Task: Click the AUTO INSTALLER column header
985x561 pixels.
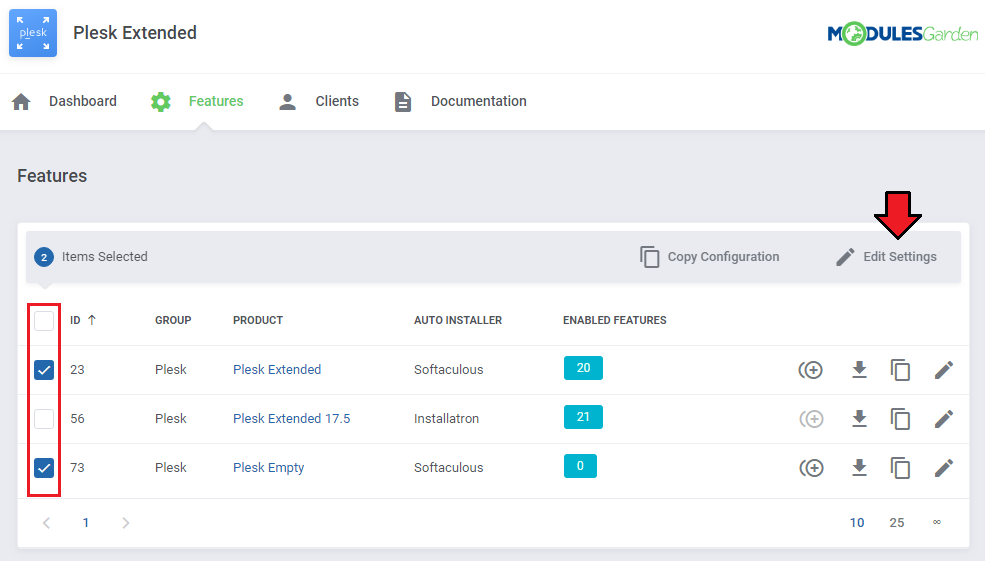Action: 458,320
